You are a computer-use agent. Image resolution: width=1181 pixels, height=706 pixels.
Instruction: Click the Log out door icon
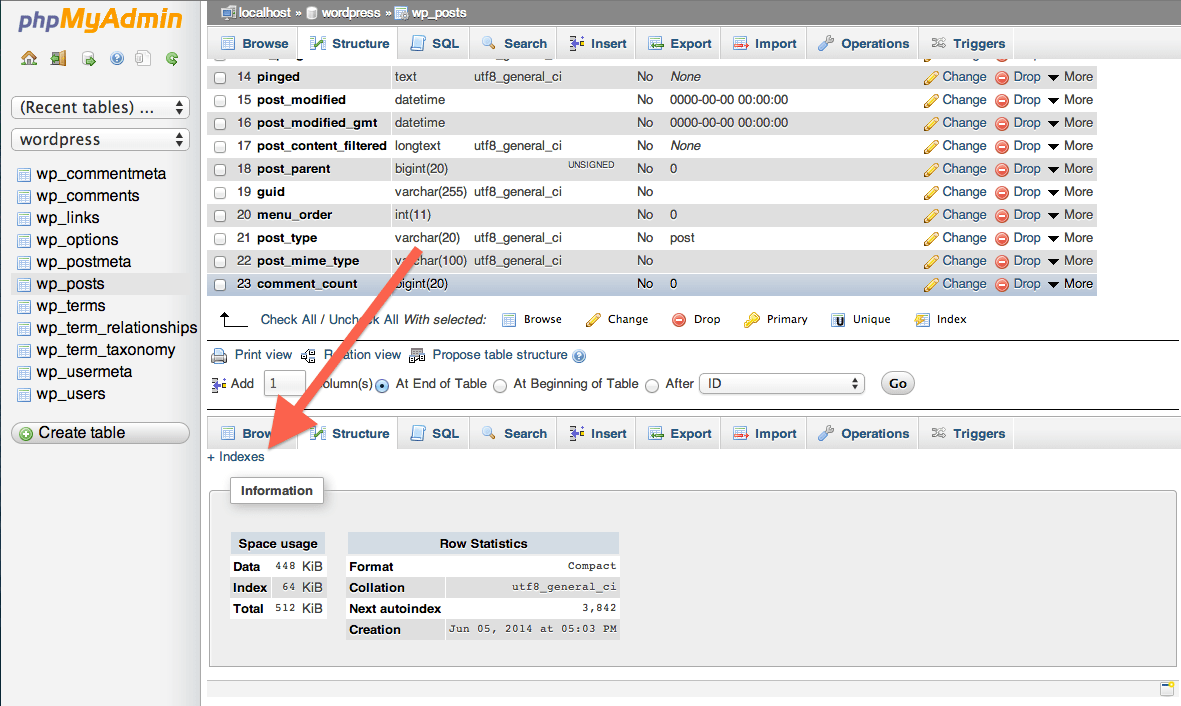tap(58, 58)
